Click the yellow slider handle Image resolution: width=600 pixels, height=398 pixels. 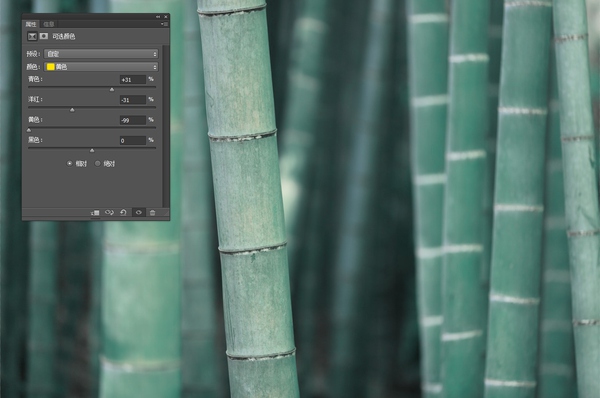(x=29, y=130)
